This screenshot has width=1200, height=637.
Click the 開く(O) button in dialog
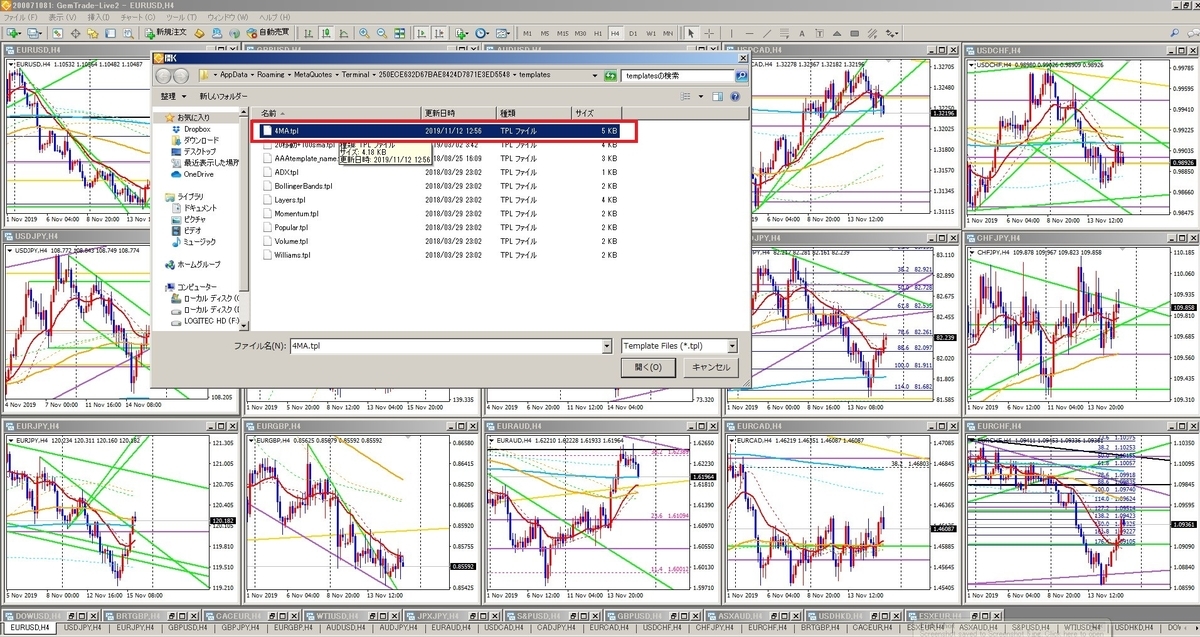click(648, 367)
